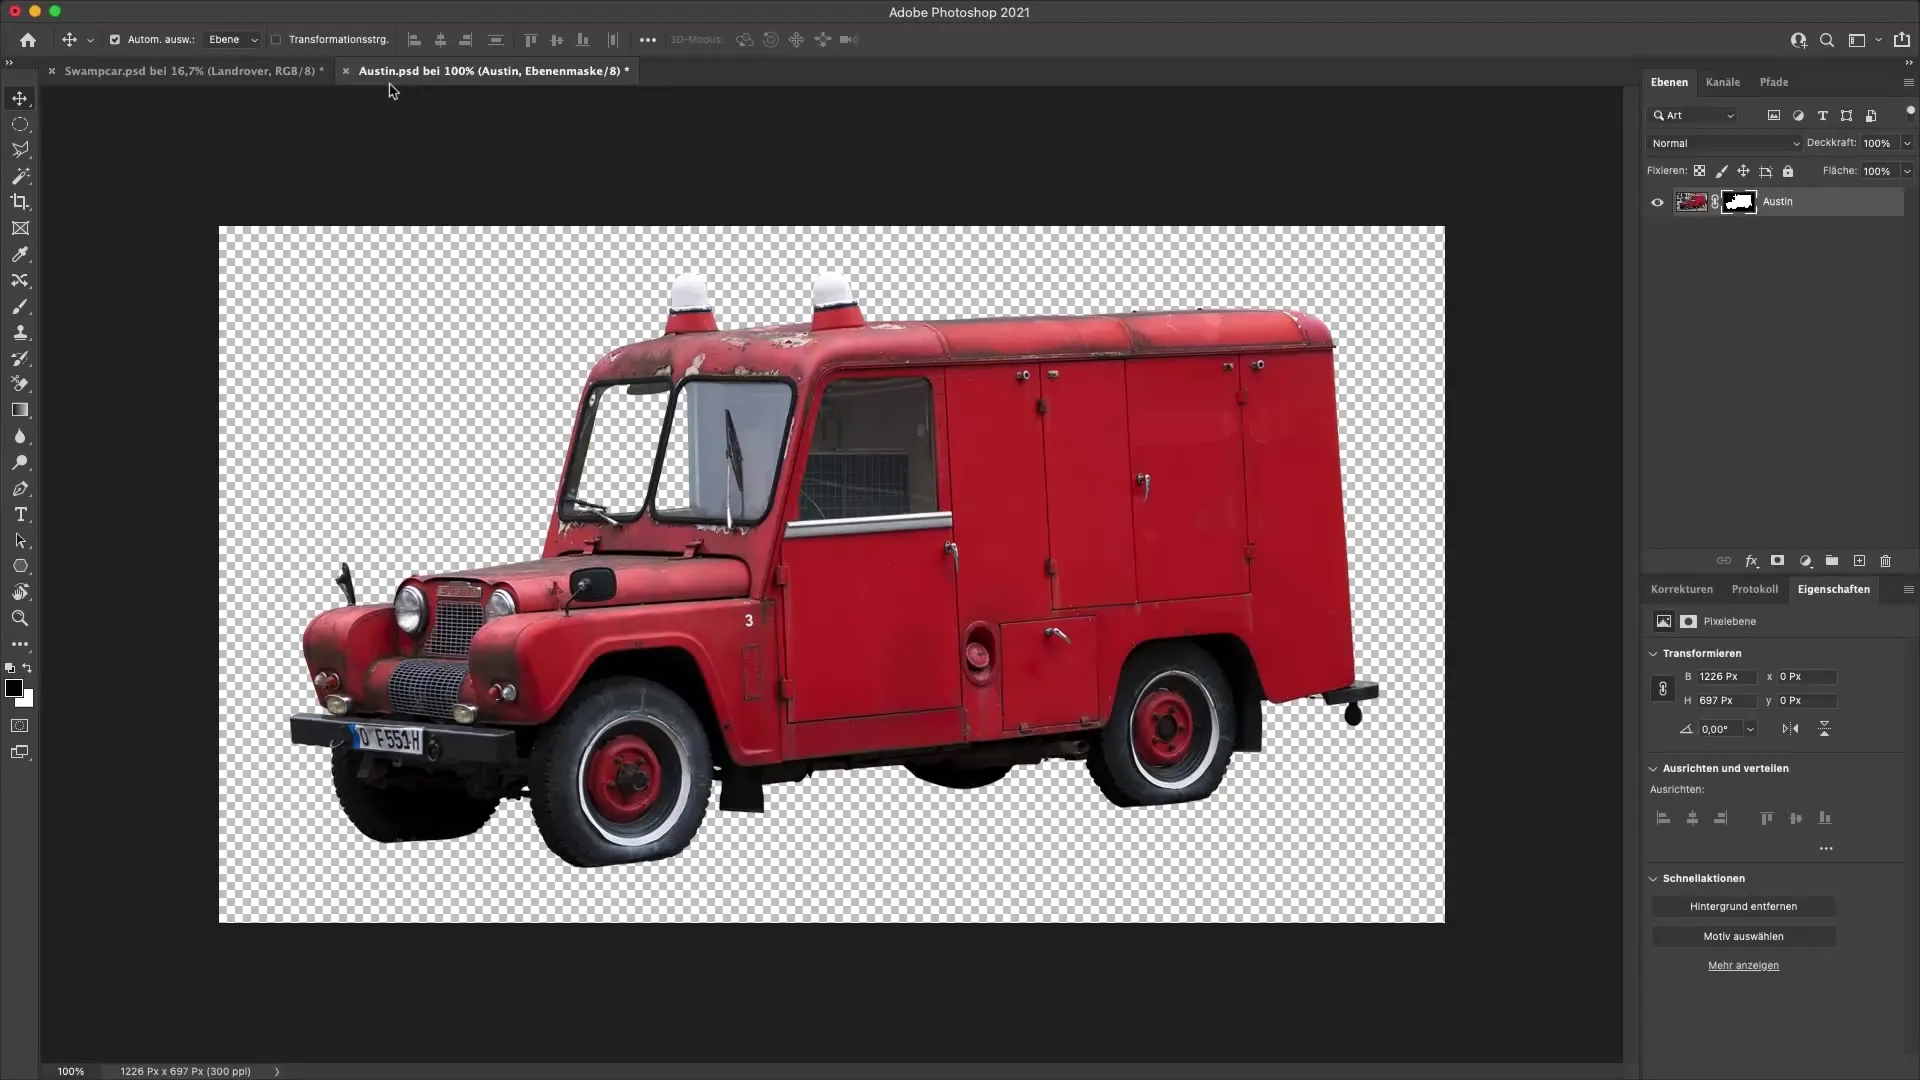
Task: Hide the Austin layer visibility
Action: coord(1657,201)
